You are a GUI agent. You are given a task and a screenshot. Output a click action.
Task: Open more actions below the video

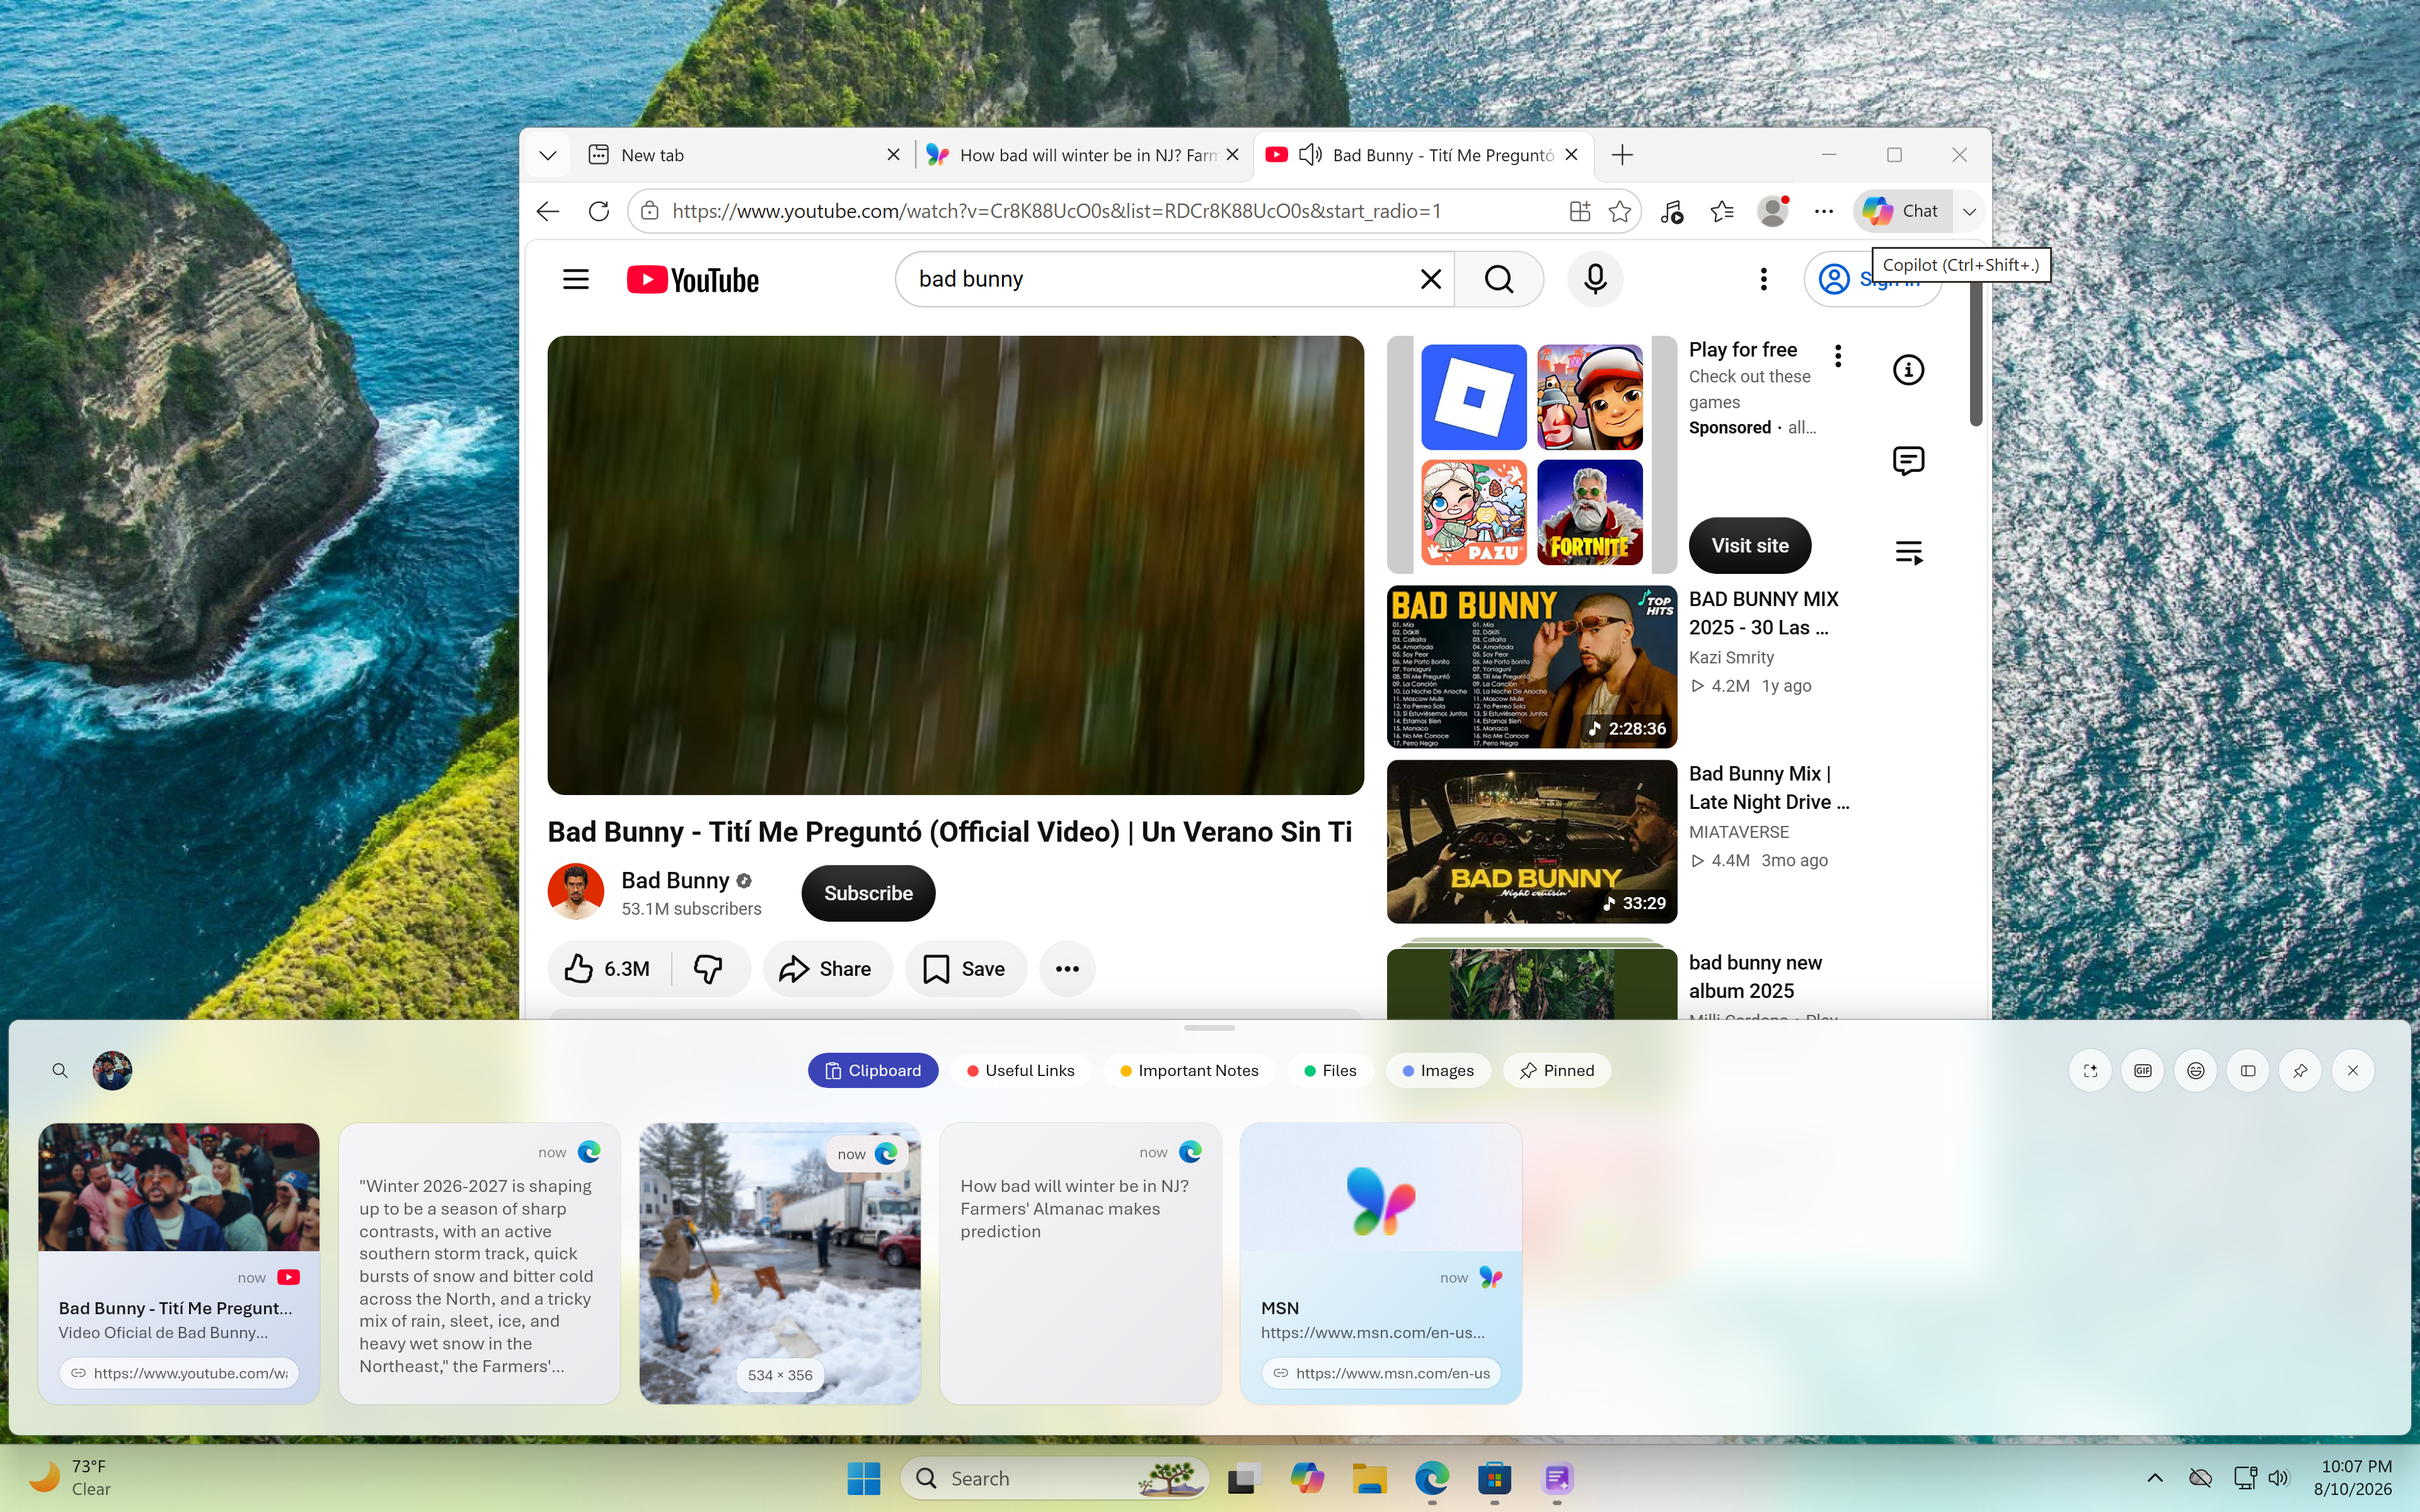pyautogui.click(x=1067, y=969)
